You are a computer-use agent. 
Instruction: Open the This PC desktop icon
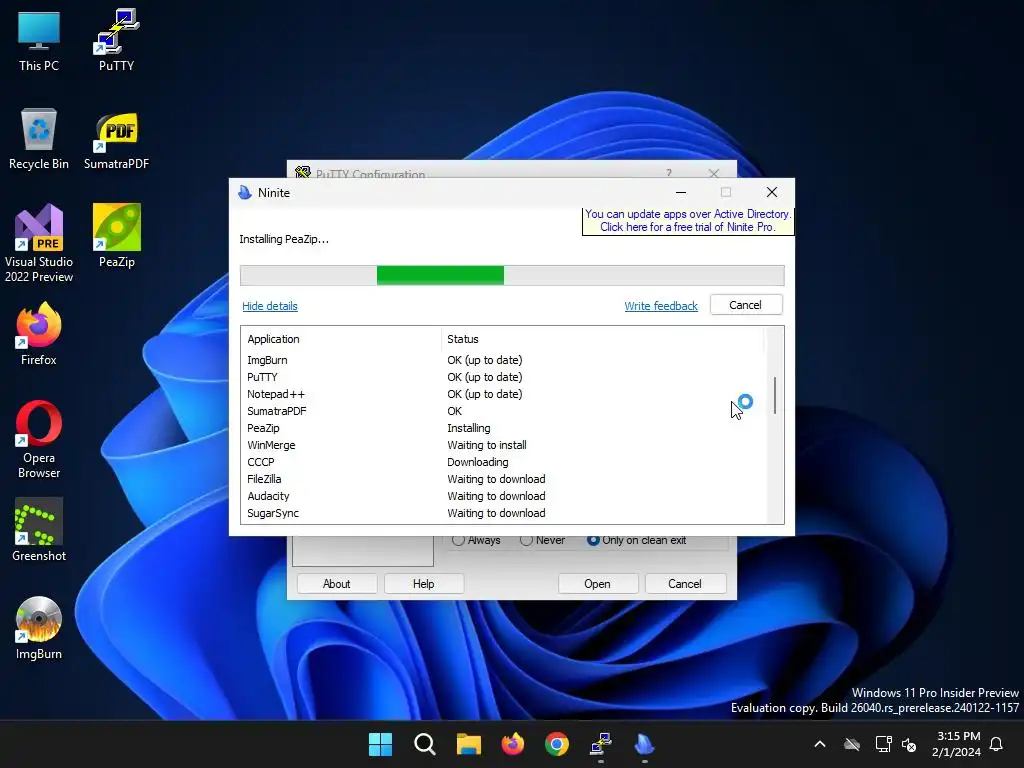[x=39, y=40]
